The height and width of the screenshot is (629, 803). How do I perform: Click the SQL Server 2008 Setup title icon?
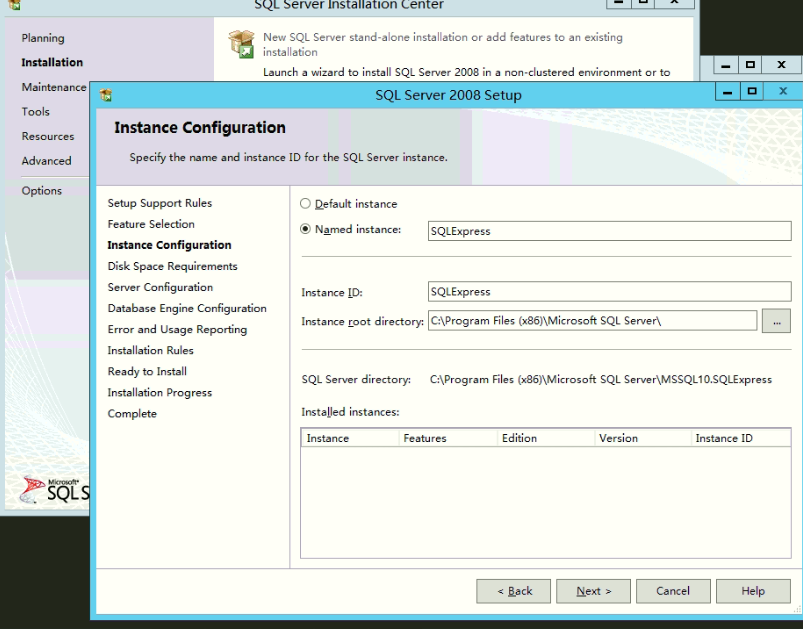tap(106, 95)
